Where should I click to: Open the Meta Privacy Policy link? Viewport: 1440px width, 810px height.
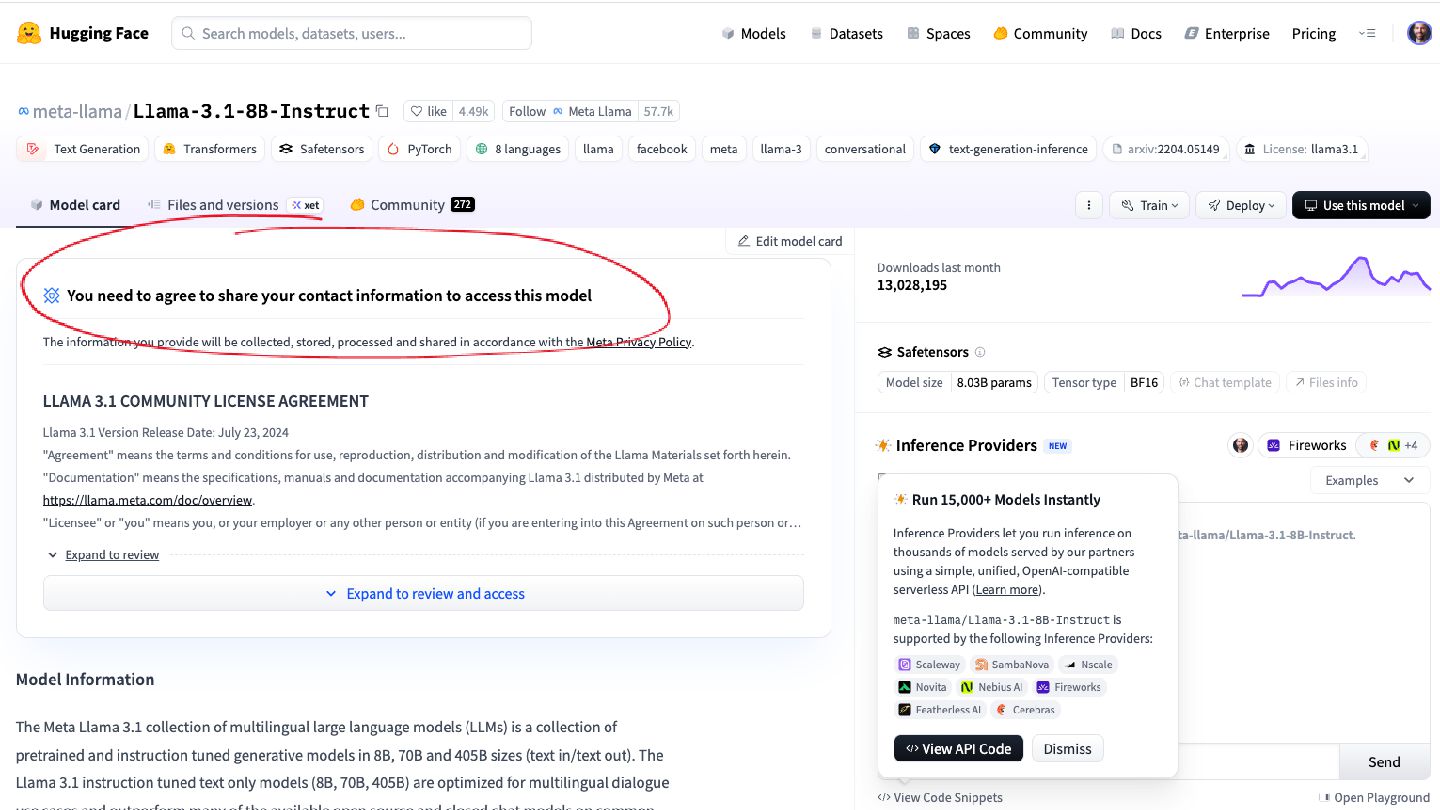[x=639, y=342]
